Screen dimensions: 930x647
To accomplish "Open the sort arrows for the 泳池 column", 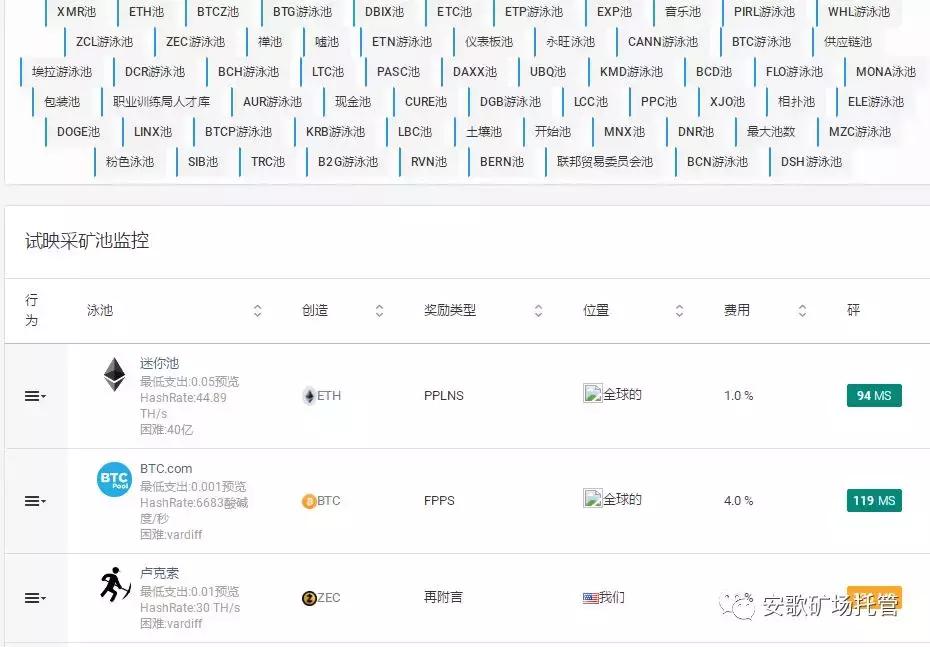I will [257, 310].
